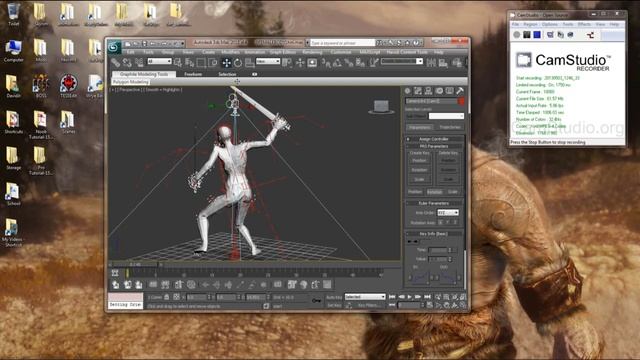Click Delete Key Rotation button
Viewport: 640px width, 360px height.
(x=448, y=170)
